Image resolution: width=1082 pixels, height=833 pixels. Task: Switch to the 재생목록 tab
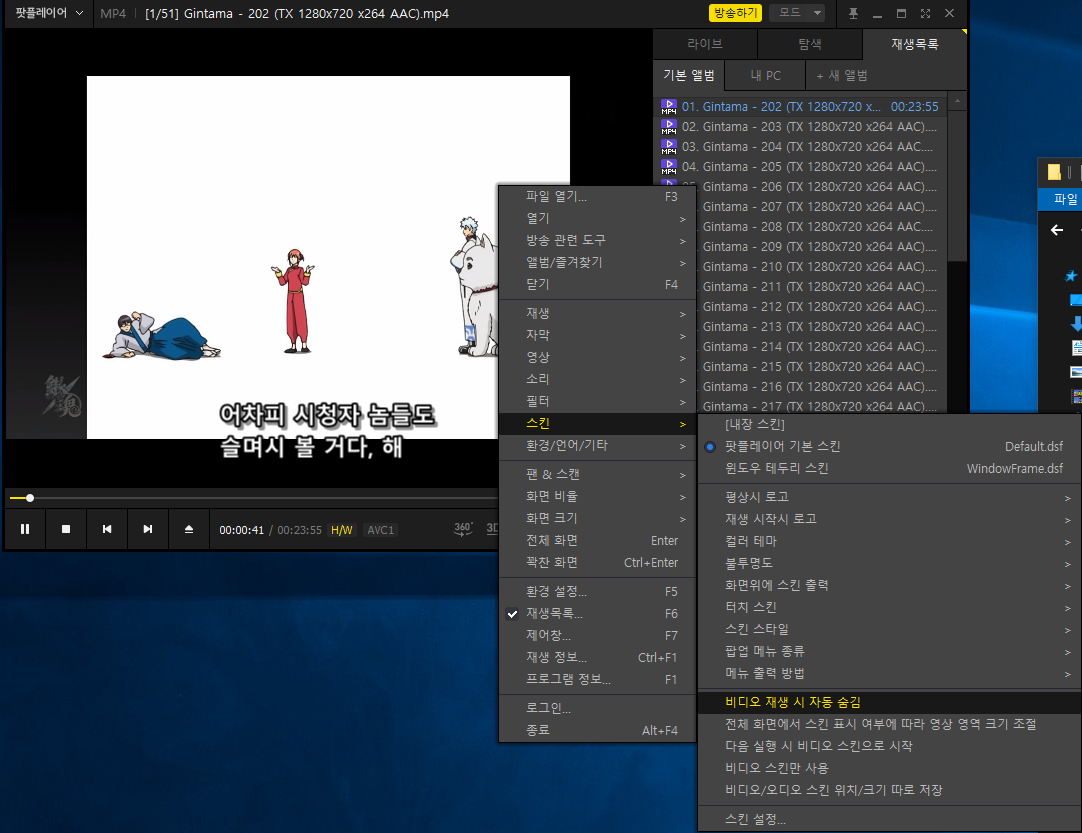[x=914, y=44]
